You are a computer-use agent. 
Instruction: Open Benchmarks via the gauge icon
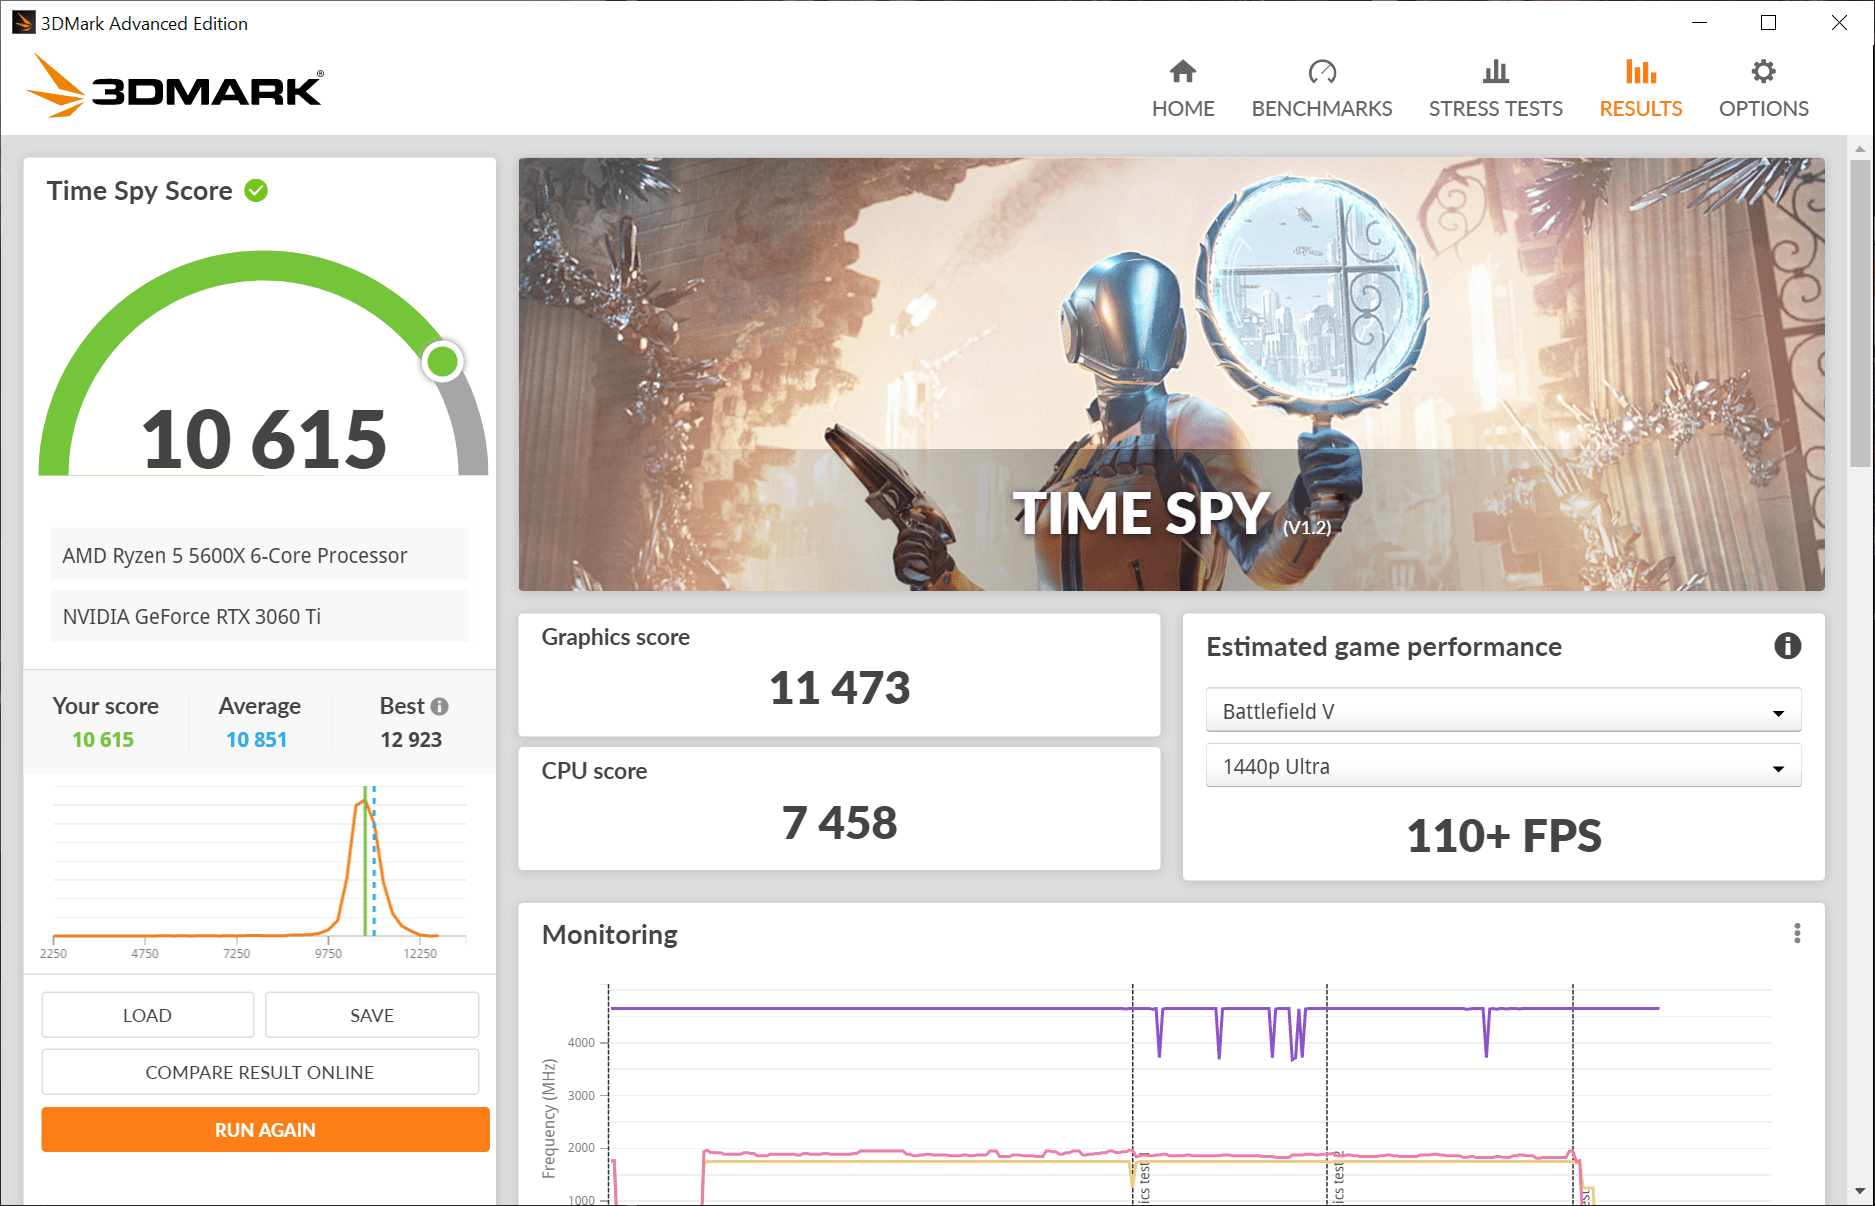coord(1321,72)
